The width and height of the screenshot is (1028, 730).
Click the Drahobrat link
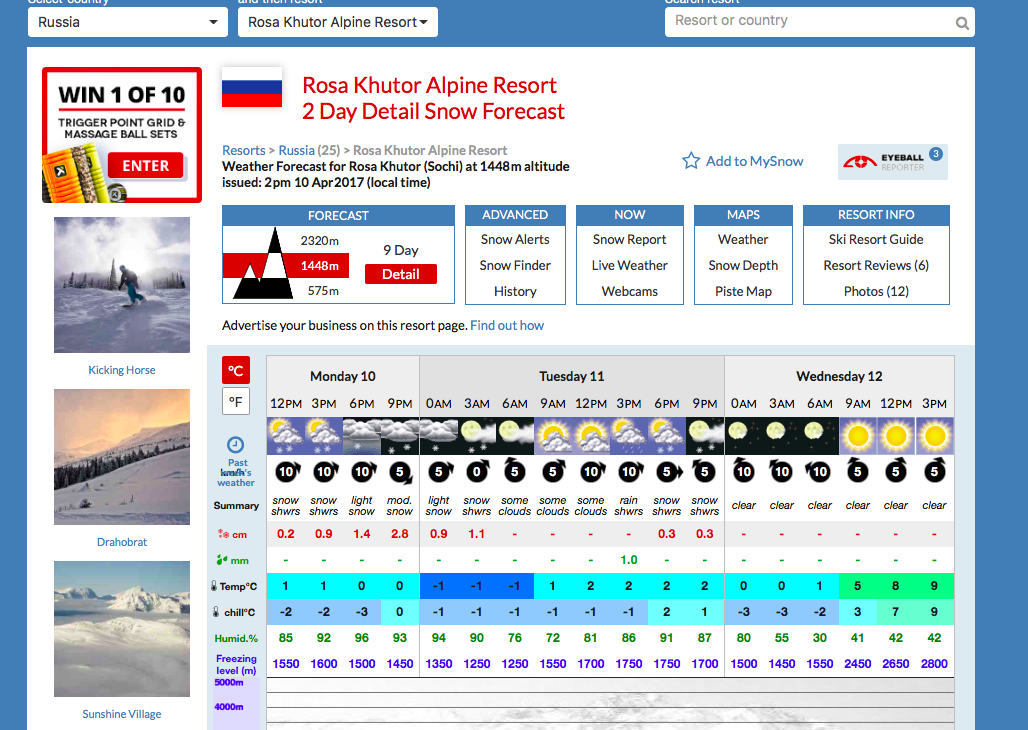(122, 542)
